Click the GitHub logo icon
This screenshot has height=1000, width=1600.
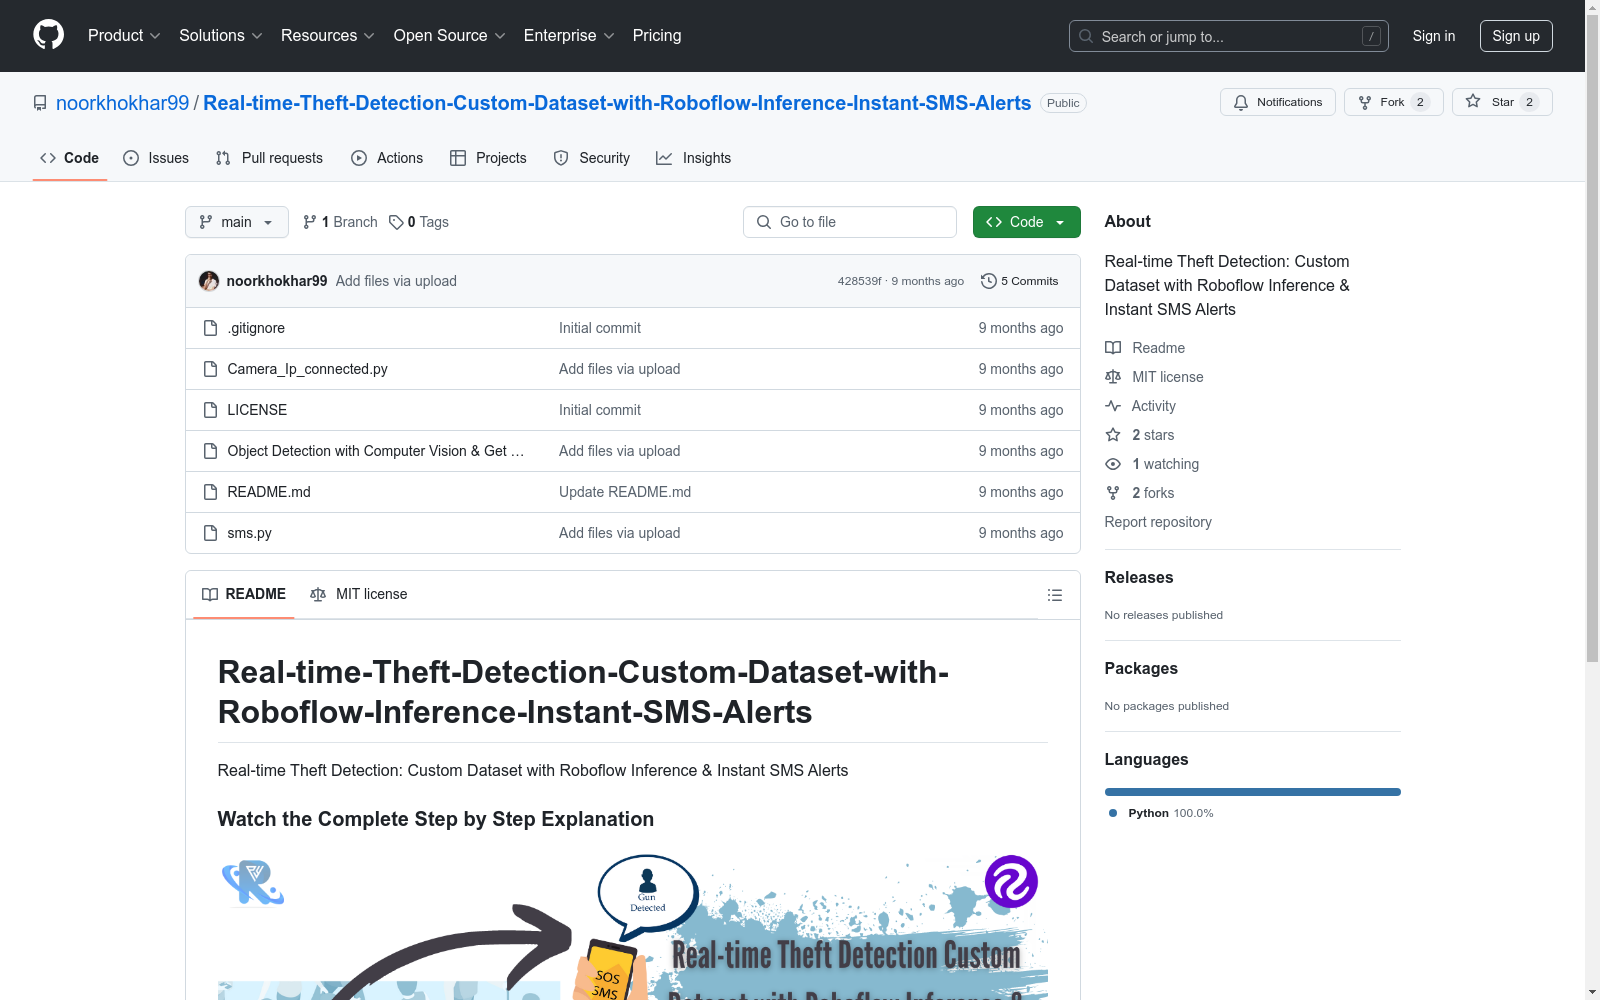48,35
